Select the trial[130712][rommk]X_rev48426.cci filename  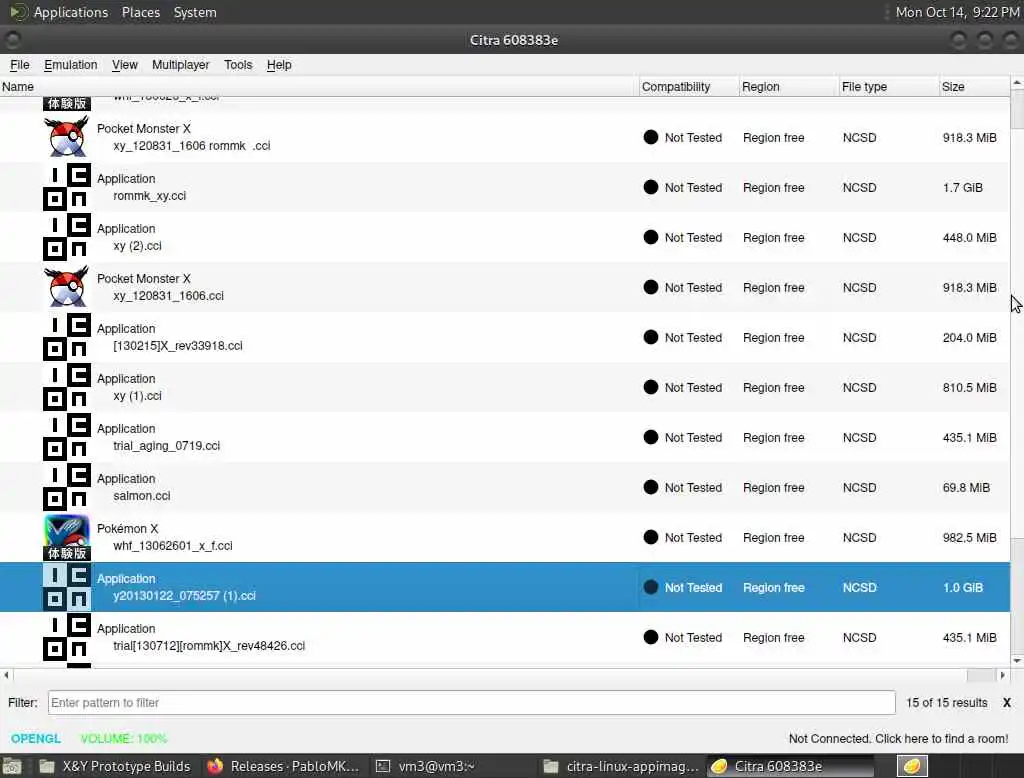pos(209,645)
